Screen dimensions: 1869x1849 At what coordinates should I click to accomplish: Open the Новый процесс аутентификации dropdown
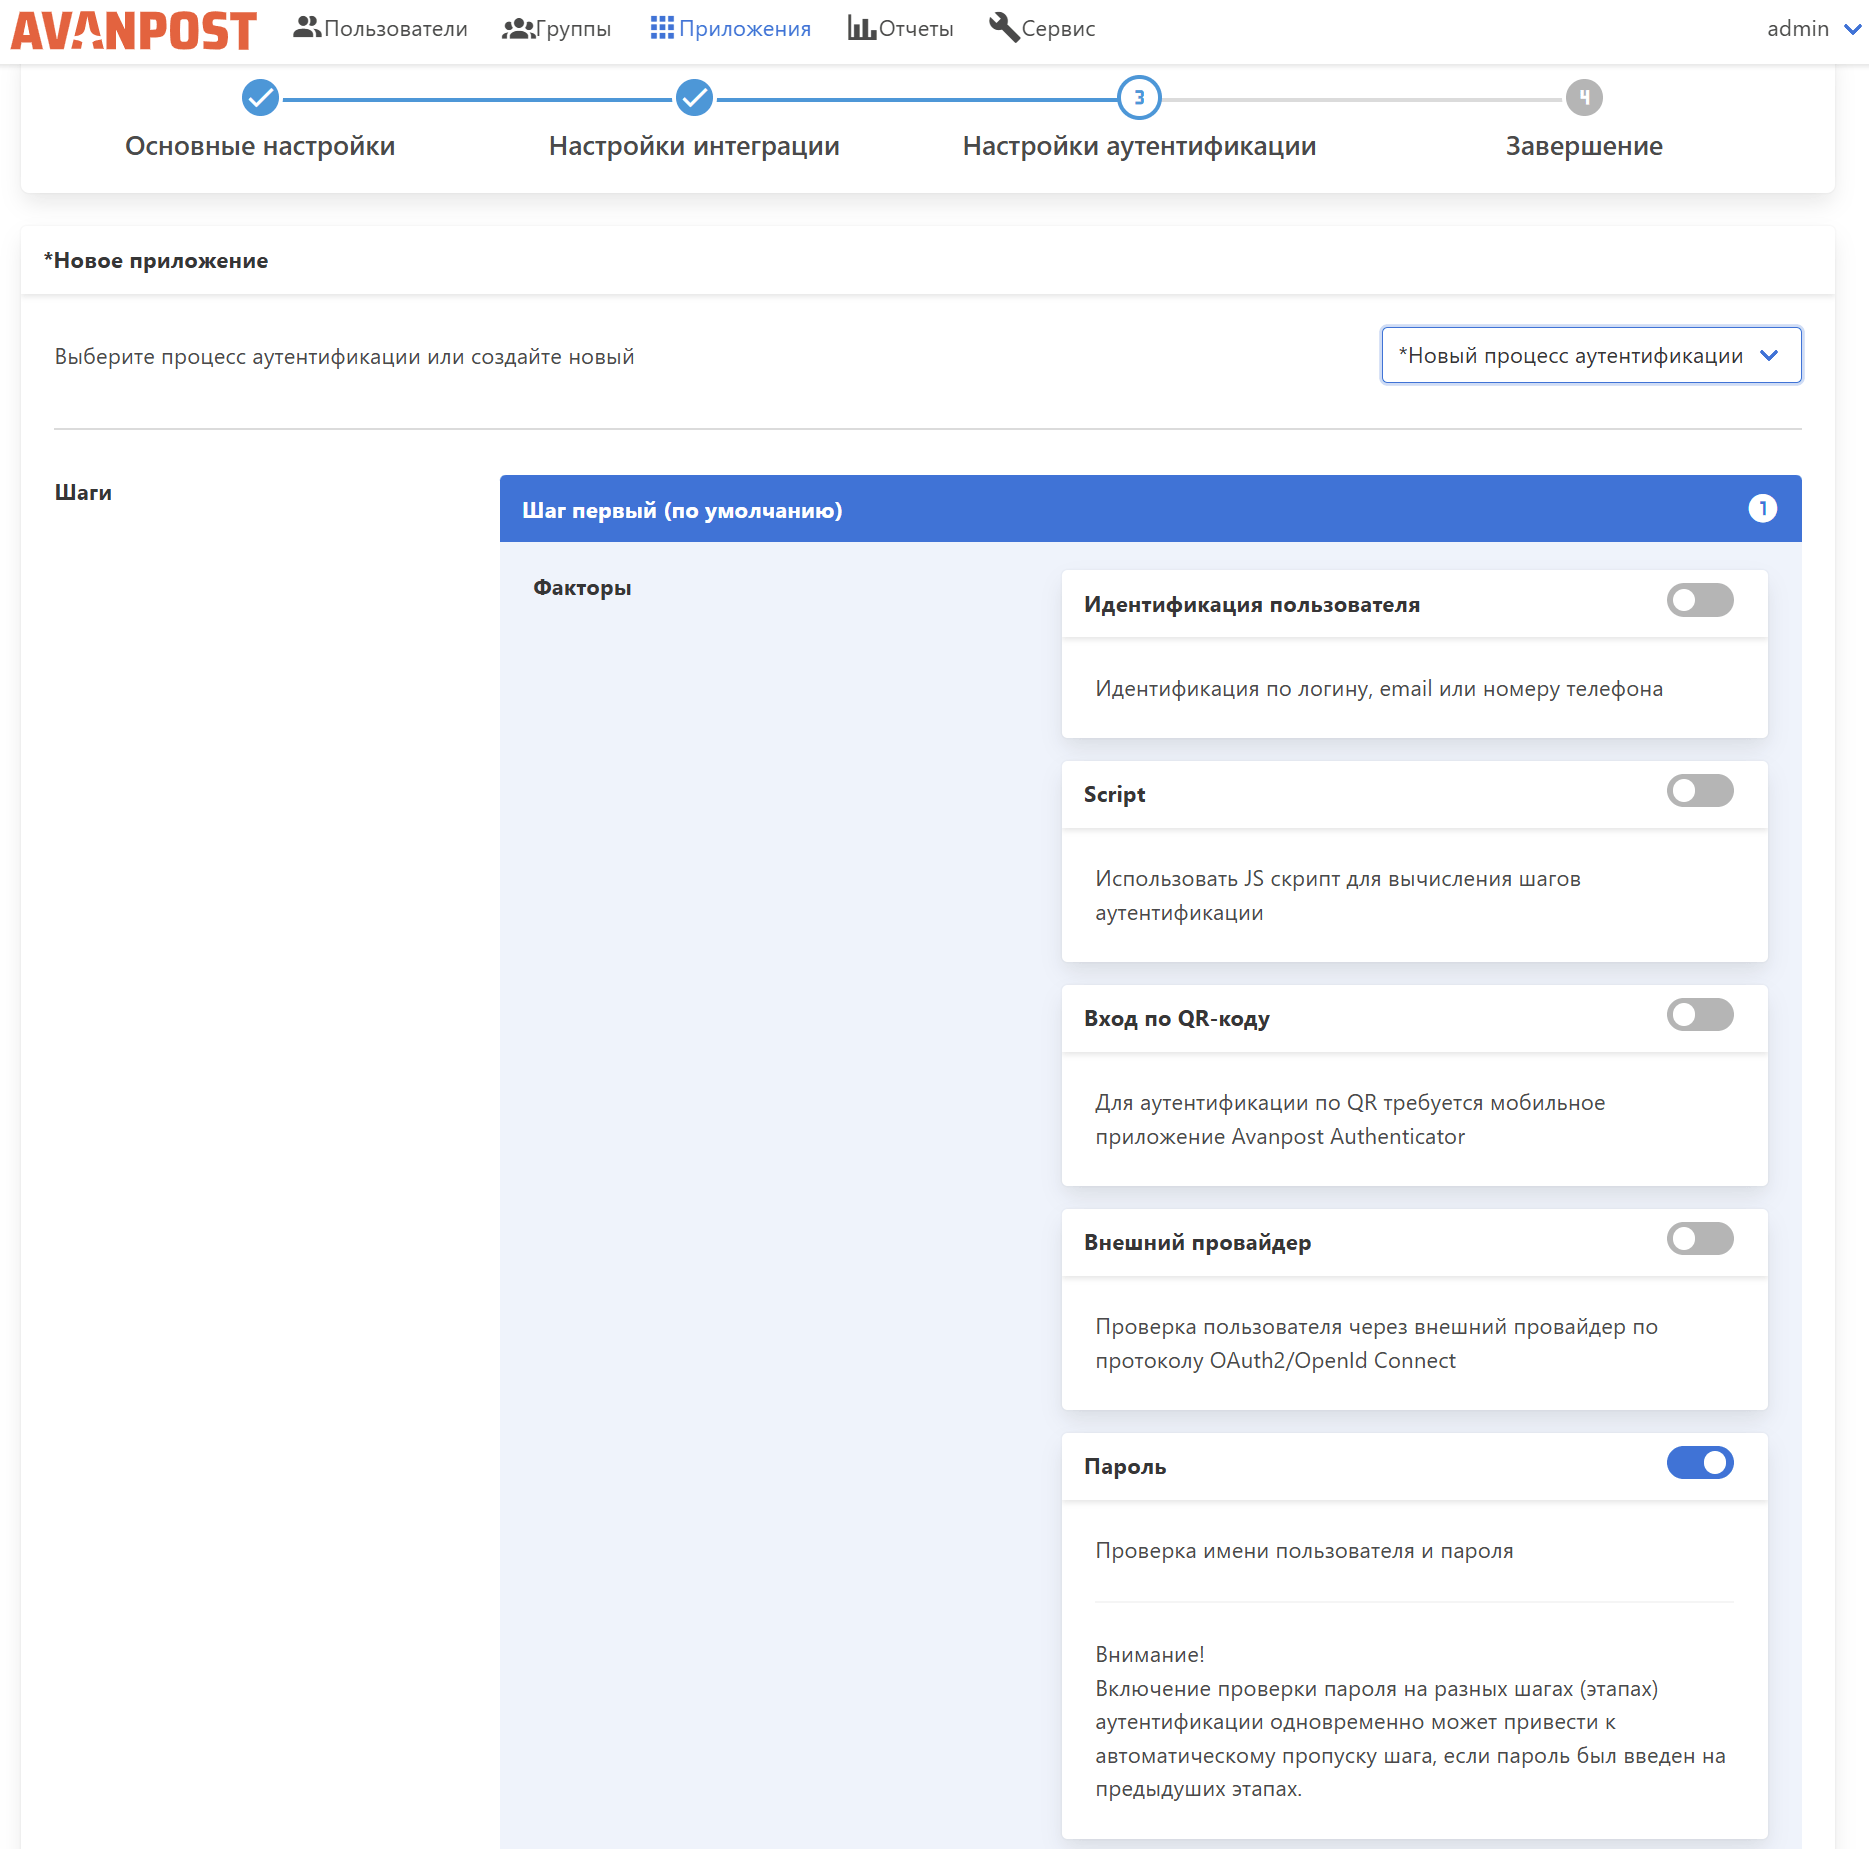click(1591, 355)
